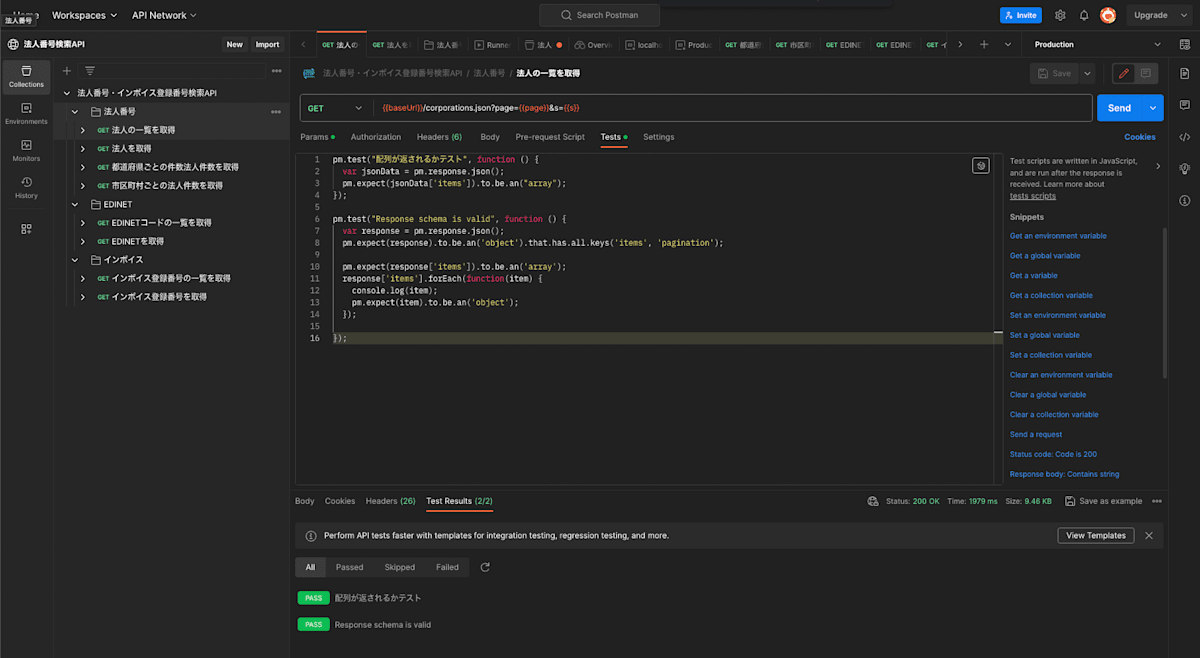This screenshot has height=658, width=1200.
Task: Open the Environments sidebar panel
Action: [x=26, y=113]
